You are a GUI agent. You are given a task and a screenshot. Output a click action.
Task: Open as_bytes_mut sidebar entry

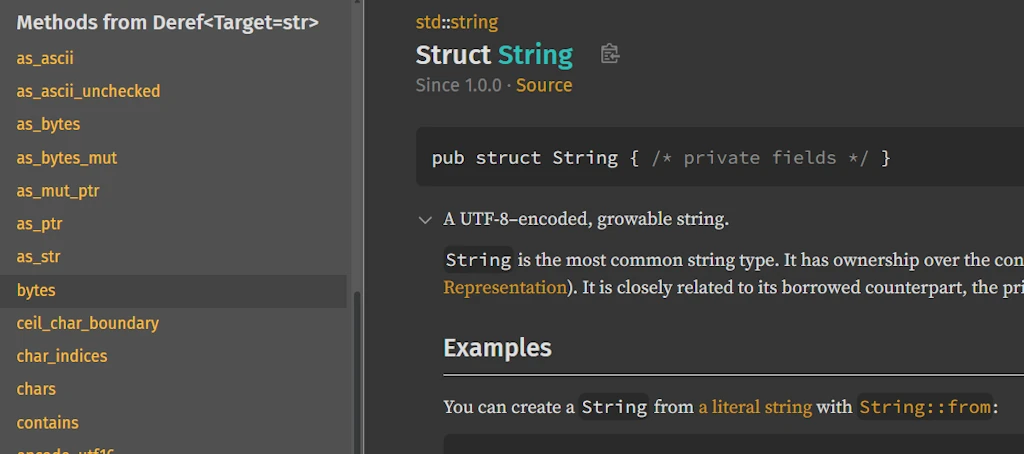(x=67, y=158)
